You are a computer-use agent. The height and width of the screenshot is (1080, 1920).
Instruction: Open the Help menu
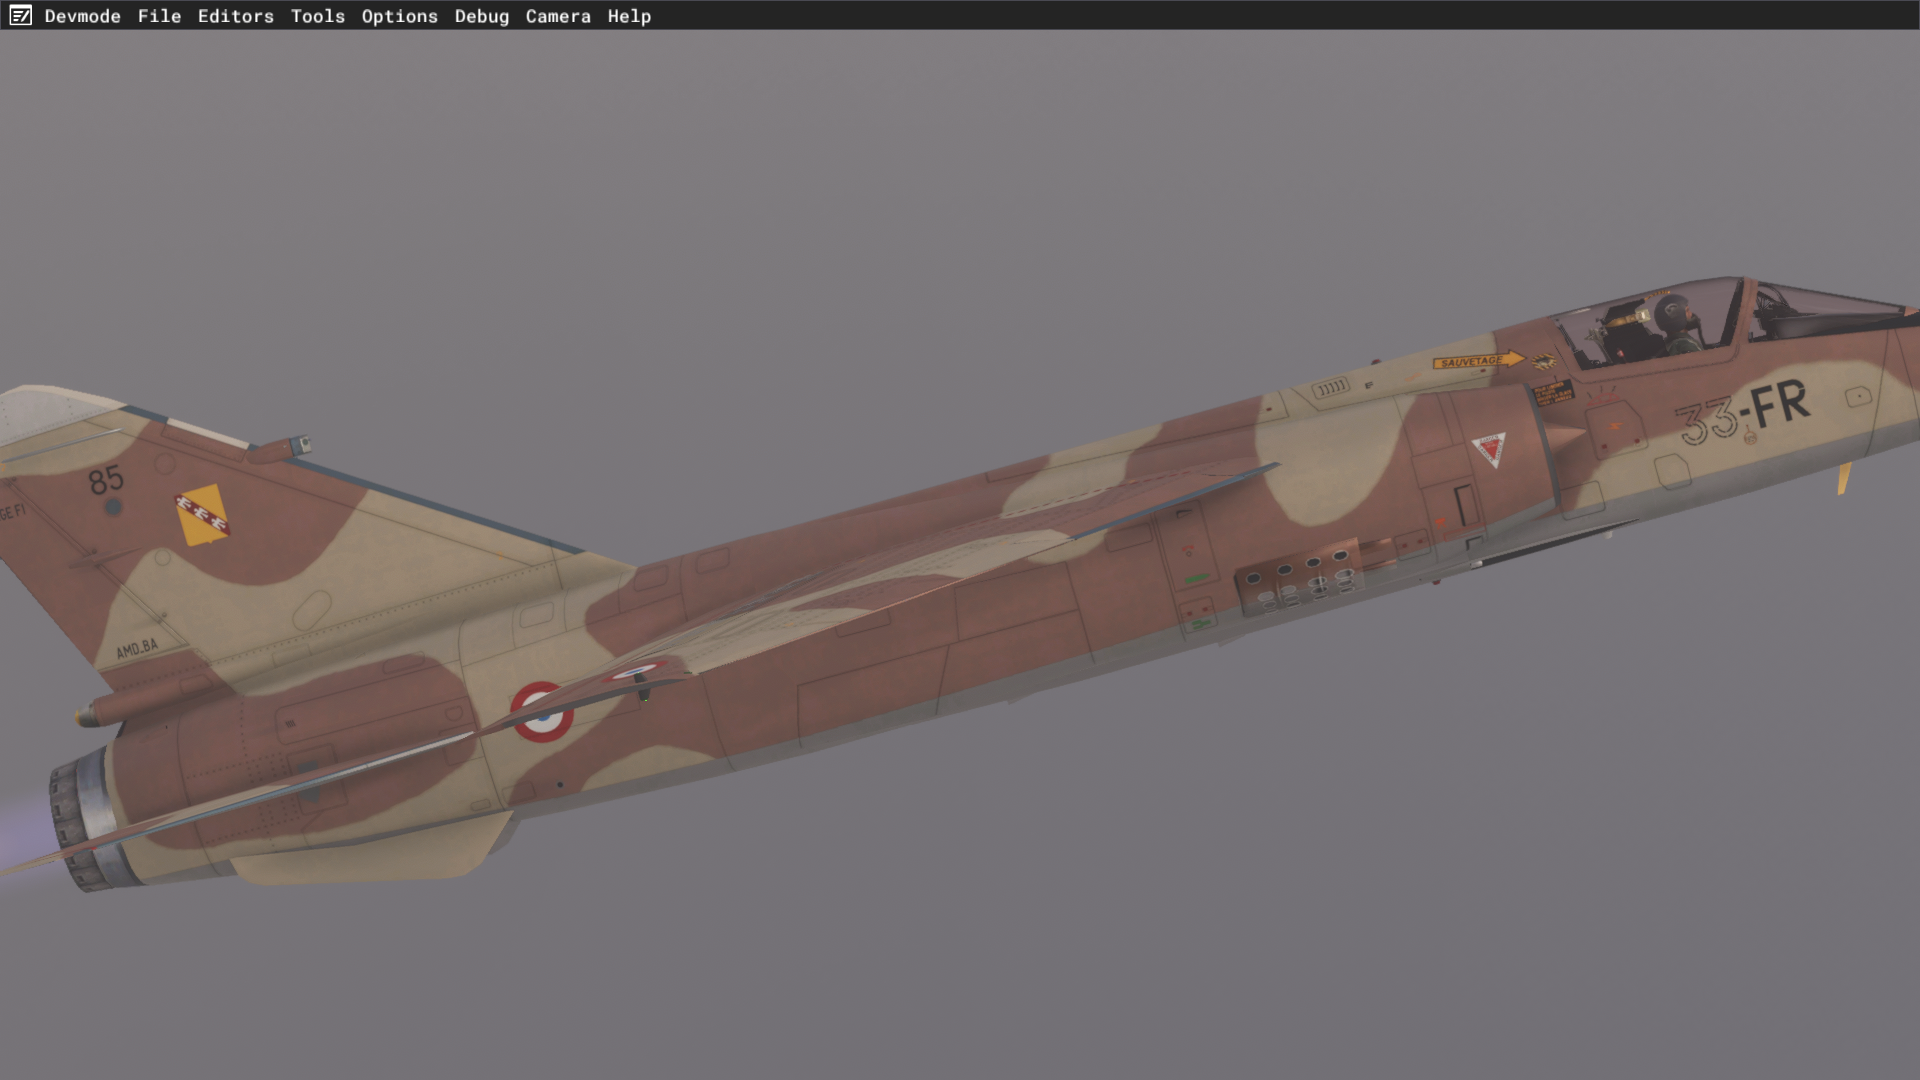629,16
